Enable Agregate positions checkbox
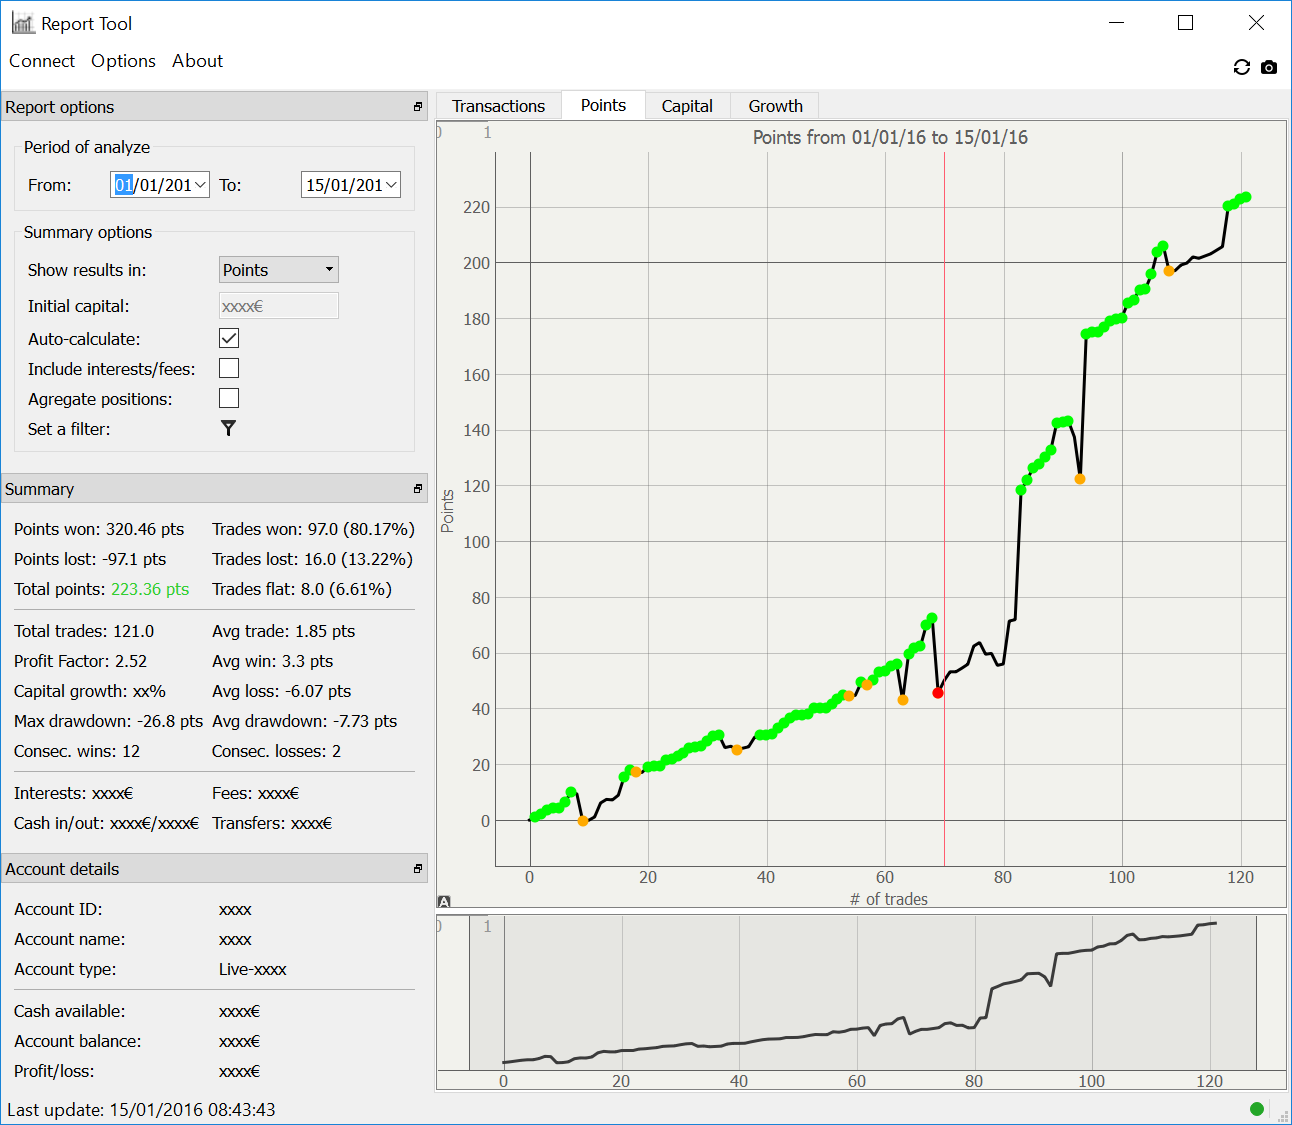The height and width of the screenshot is (1125, 1292). coord(229,398)
